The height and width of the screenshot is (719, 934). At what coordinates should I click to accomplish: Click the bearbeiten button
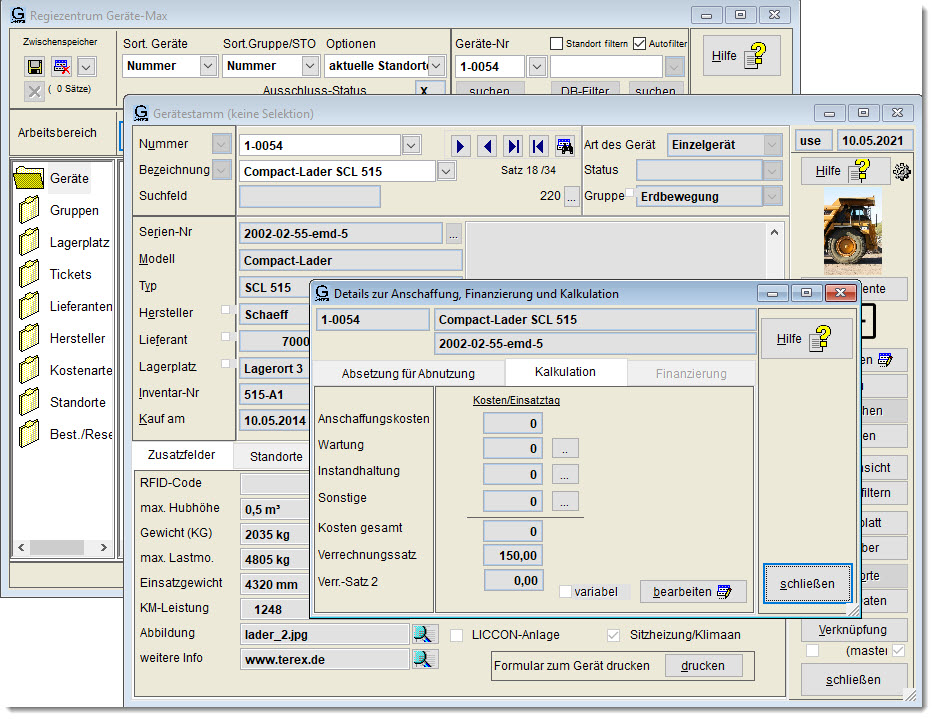(x=693, y=592)
